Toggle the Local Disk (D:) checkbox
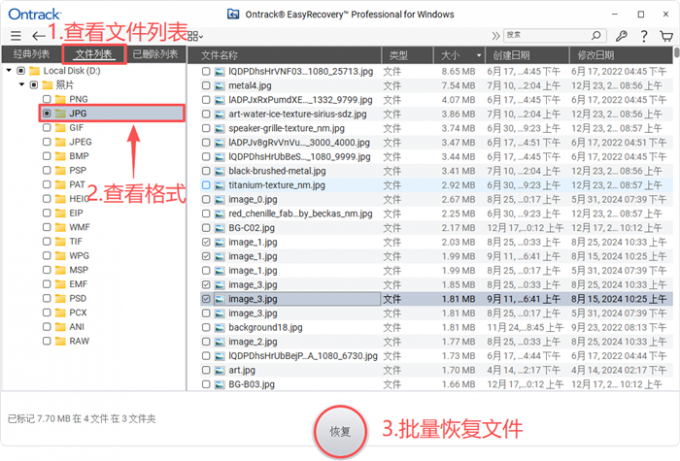The height and width of the screenshot is (461, 680). tap(21, 70)
